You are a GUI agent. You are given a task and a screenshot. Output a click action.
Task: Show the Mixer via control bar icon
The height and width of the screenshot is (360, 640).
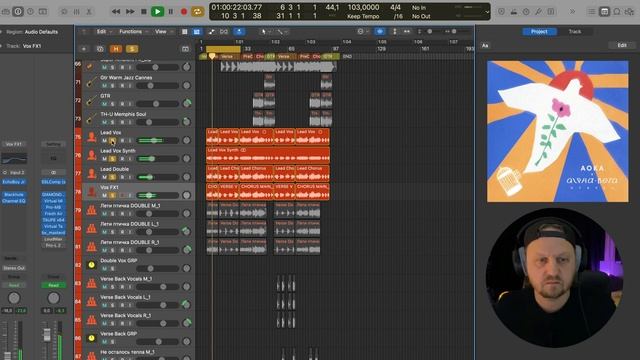(x=77, y=12)
